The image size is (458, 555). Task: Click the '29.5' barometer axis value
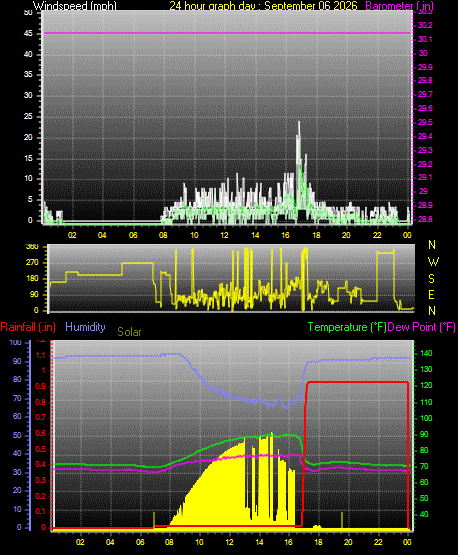coord(425,122)
